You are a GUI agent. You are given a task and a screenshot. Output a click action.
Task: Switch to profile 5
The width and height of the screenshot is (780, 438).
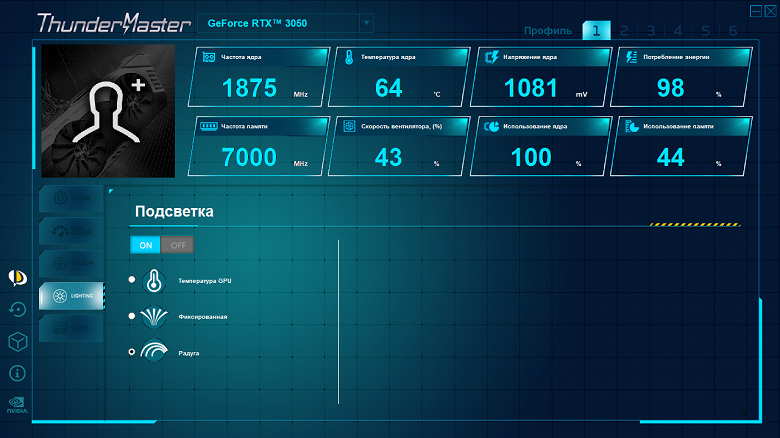click(x=705, y=31)
